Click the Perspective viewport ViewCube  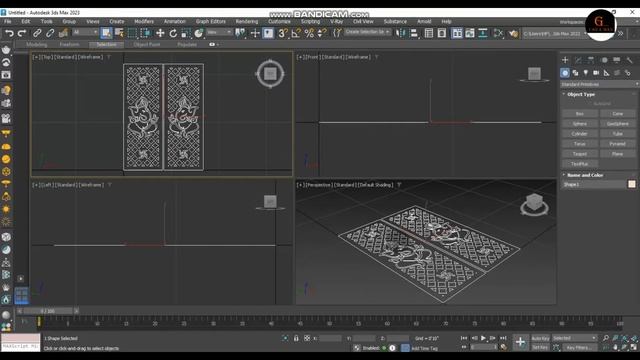(534, 203)
